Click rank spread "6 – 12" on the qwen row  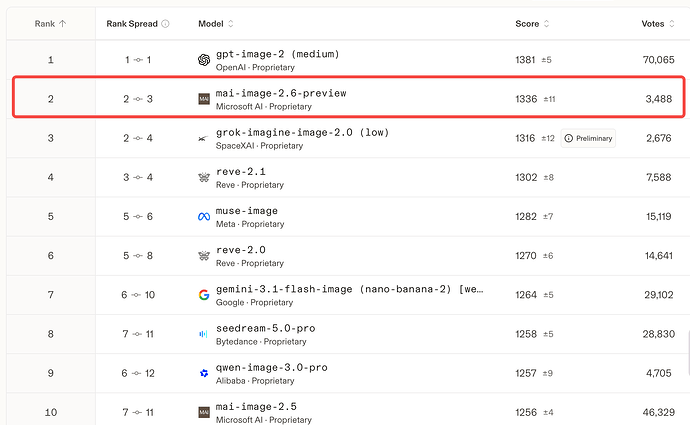point(138,373)
